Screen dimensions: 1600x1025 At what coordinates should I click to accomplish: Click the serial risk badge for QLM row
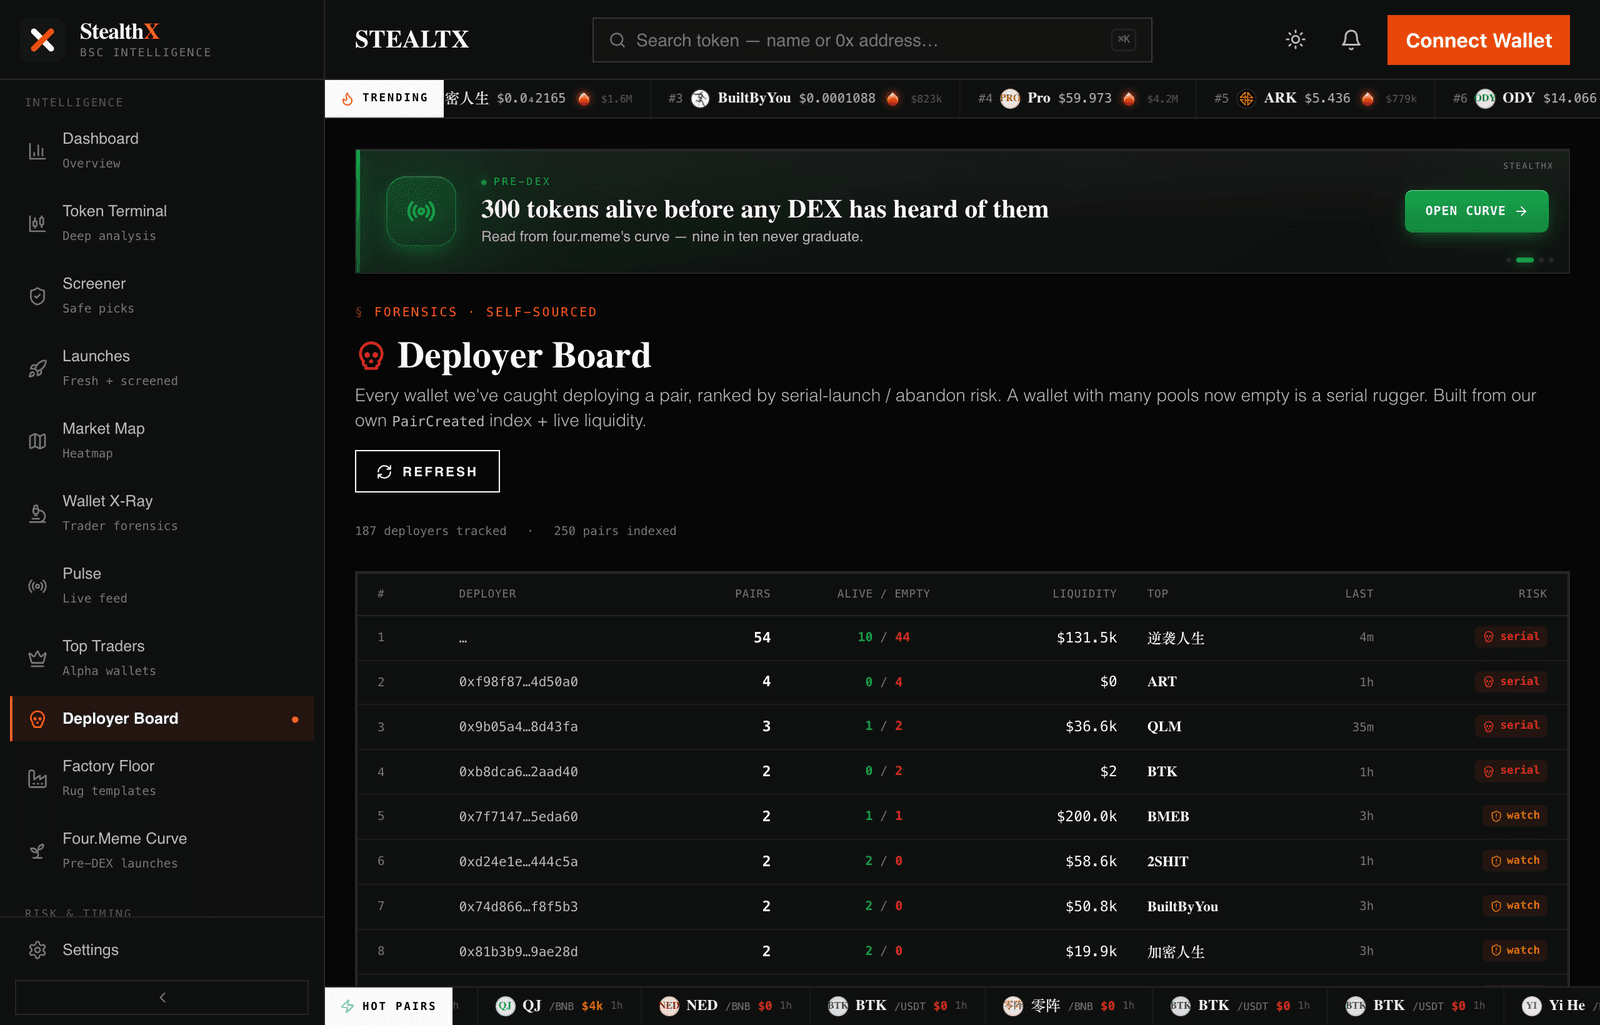1511,725
